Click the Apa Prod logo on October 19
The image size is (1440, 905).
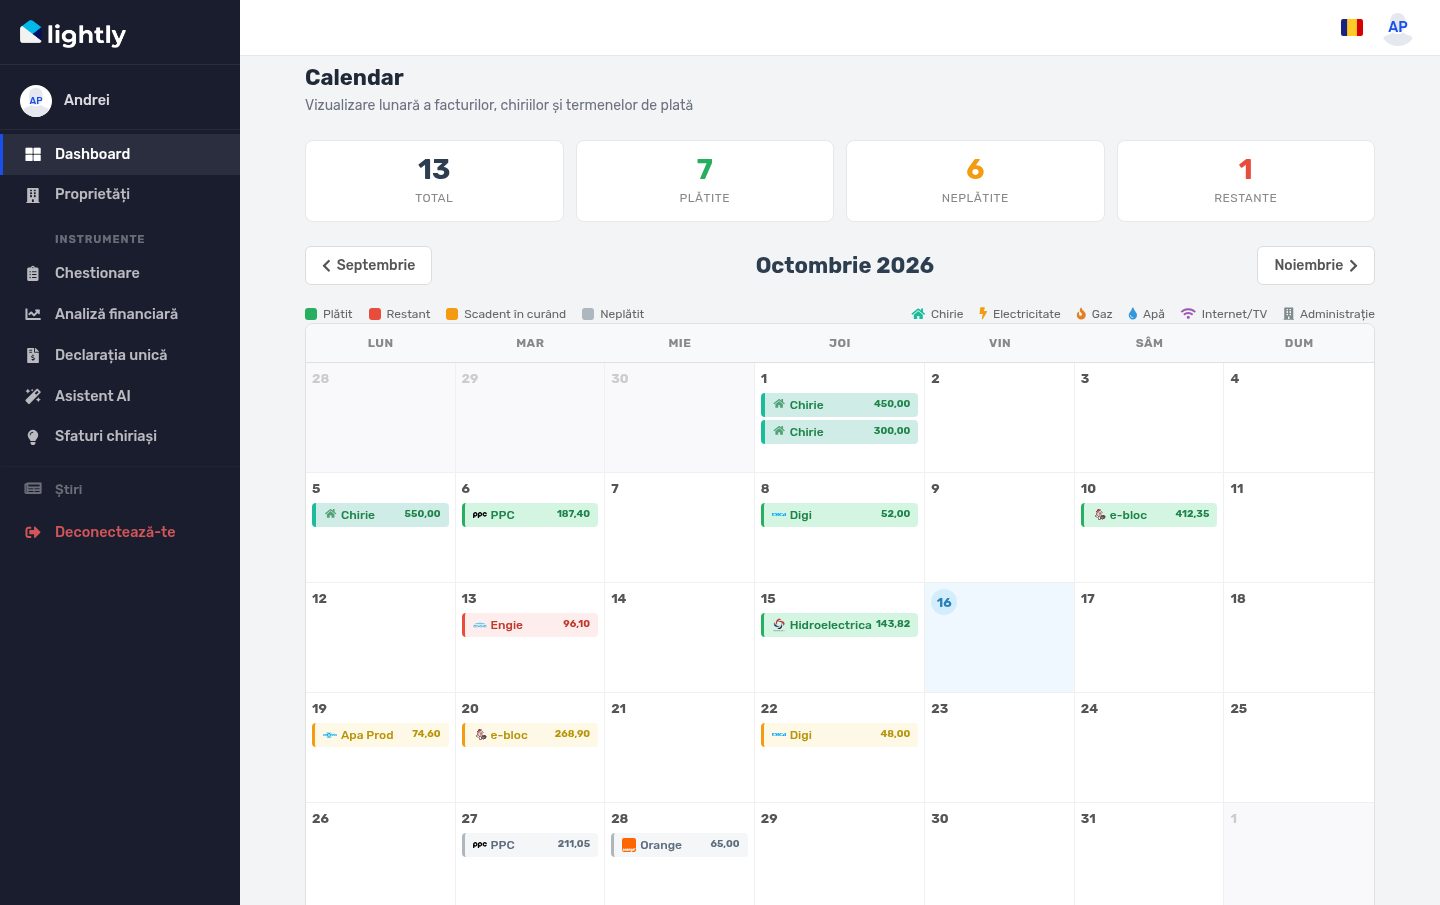pos(330,735)
